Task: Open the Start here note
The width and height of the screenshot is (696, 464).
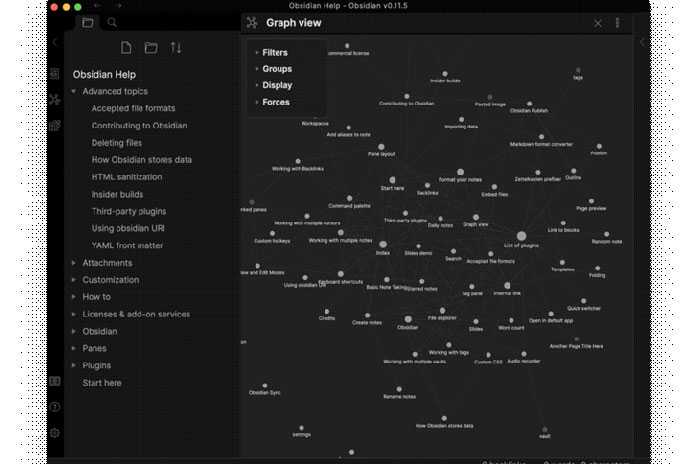Action: (102, 383)
